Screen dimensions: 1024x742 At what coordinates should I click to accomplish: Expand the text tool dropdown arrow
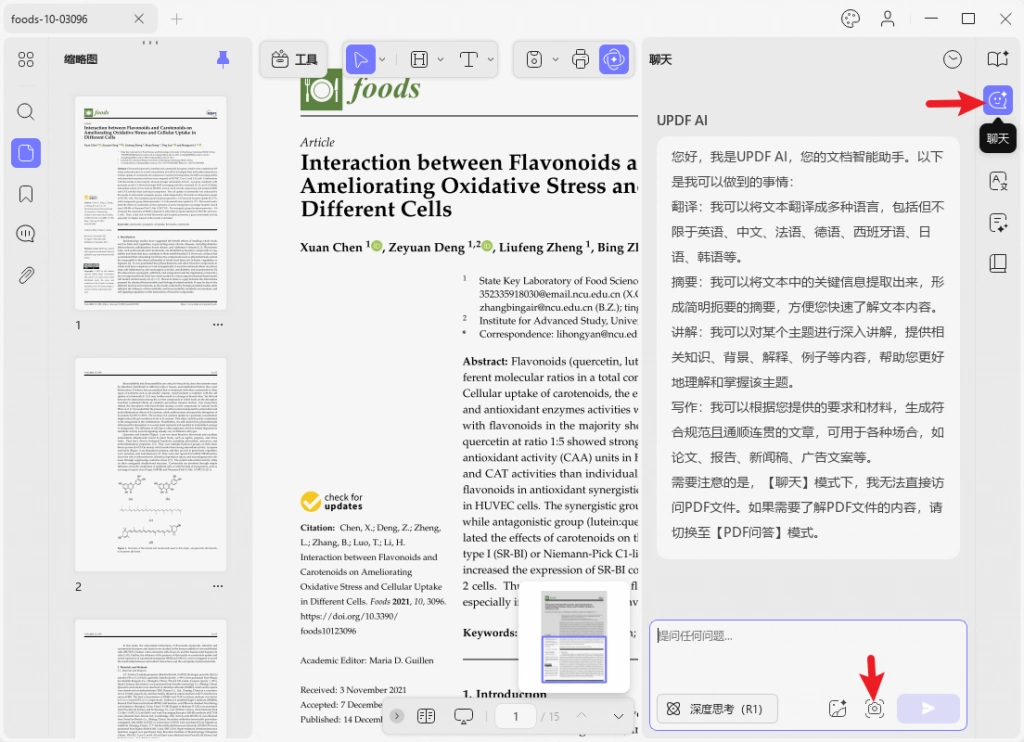[490, 59]
